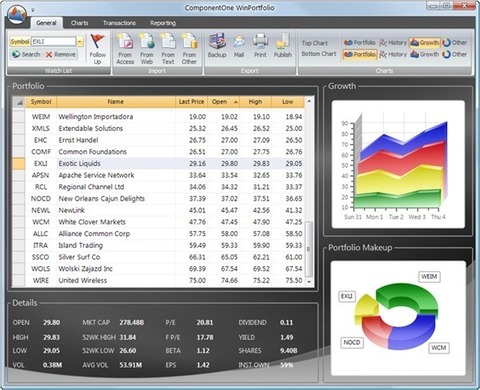Click the Backup export icon
Viewport: 480px width, 390px height.
point(217,41)
